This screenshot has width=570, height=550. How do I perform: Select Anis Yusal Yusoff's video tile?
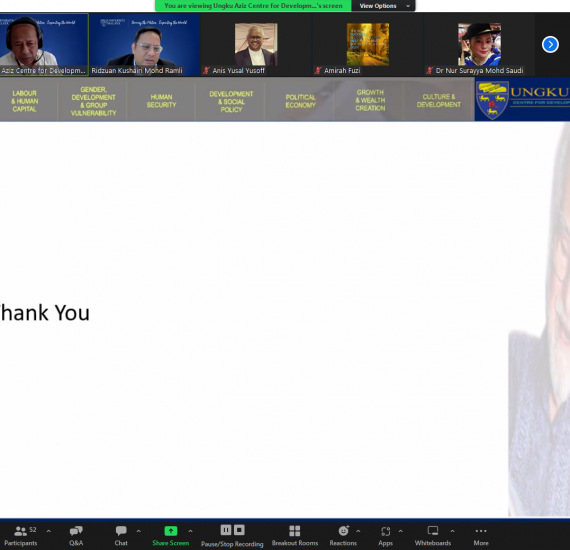pyautogui.click(x=256, y=44)
